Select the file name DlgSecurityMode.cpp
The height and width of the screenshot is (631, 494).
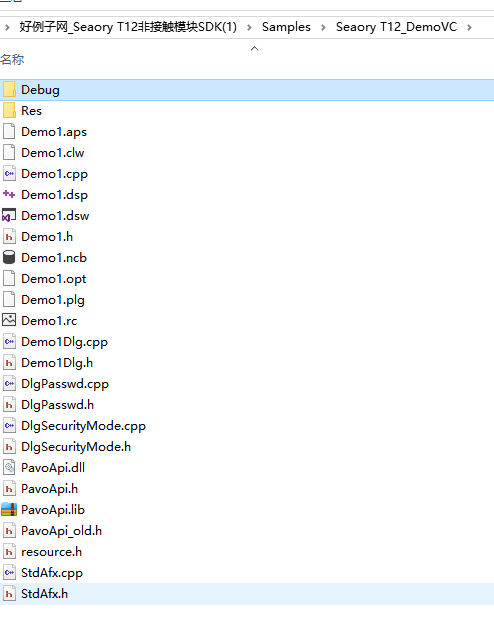pyautogui.click(x=83, y=426)
